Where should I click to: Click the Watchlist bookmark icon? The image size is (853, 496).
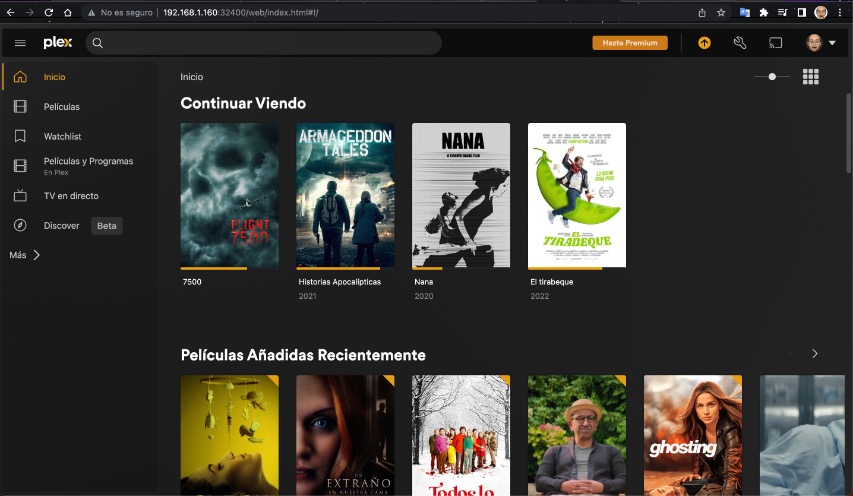pos(20,136)
